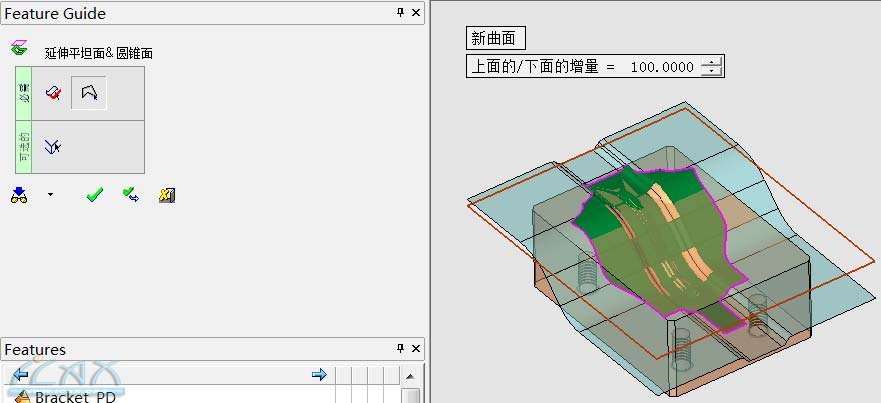This screenshot has width=881, height=403.
Task: Cancel the feature with the yellow X icon
Action: point(167,195)
